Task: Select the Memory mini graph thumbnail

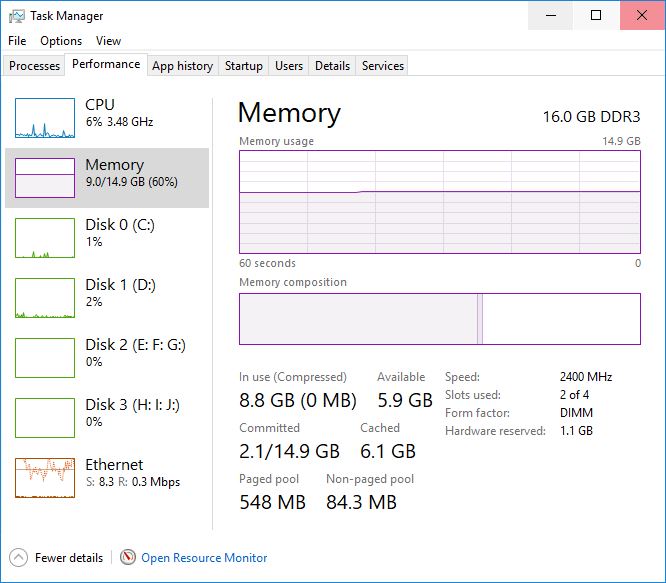Action: [x=45, y=178]
